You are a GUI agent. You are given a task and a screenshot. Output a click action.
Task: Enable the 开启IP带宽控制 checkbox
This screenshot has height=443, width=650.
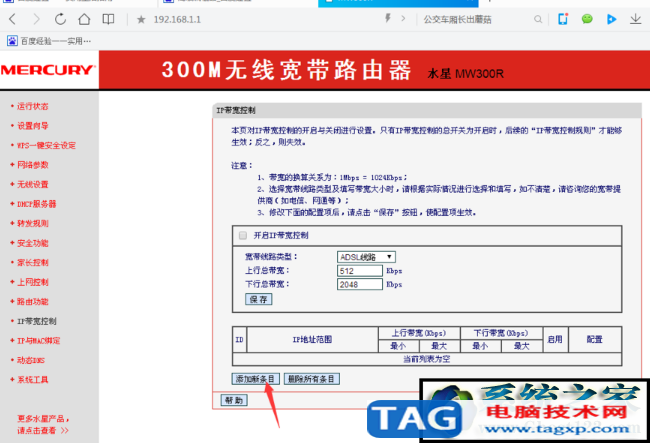[243, 235]
